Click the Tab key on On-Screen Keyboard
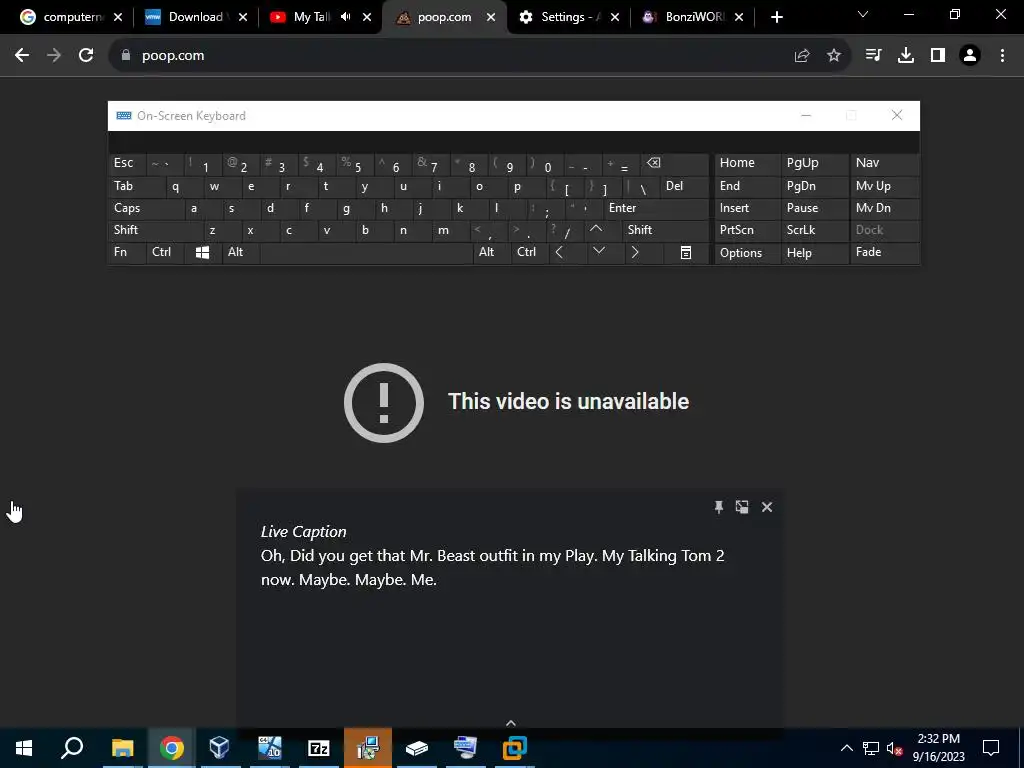Screen dimensions: 1024x768 (136, 186)
